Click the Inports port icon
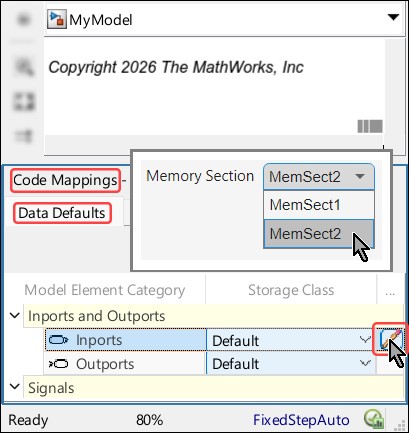This screenshot has width=409, height=433. (59, 340)
